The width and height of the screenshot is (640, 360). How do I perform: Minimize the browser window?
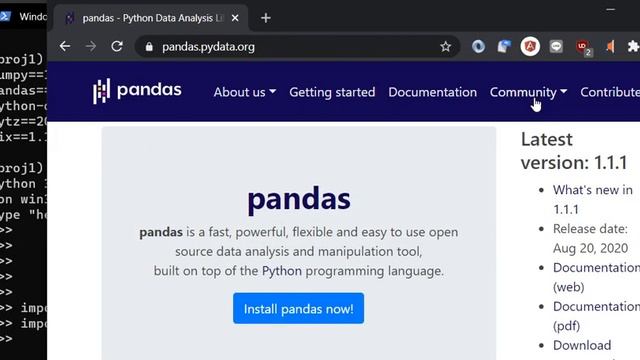click(611, 9)
